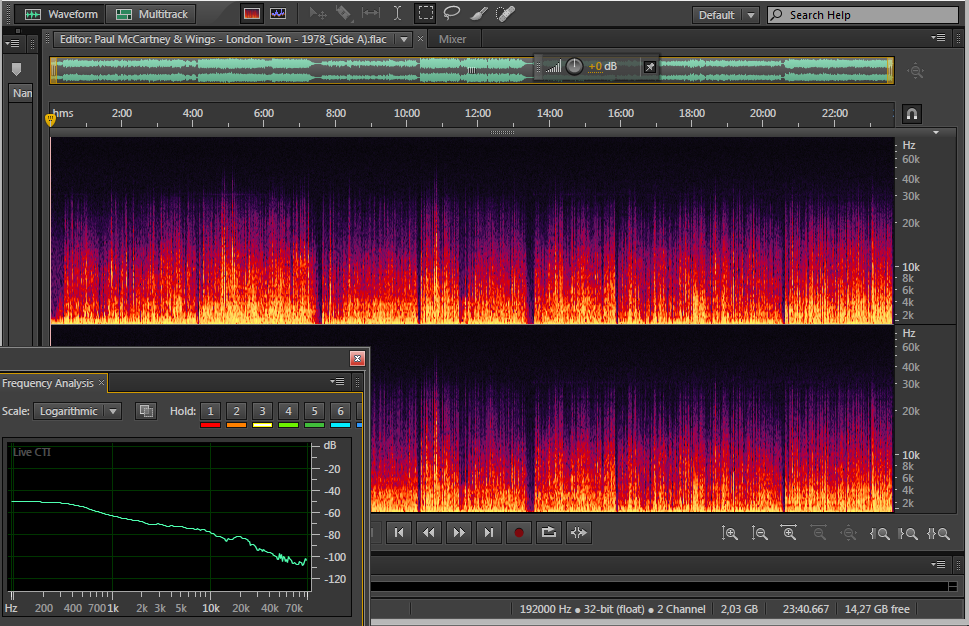969x626 pixels.
Task: Click the red Record button
Action: coord(518,533)
